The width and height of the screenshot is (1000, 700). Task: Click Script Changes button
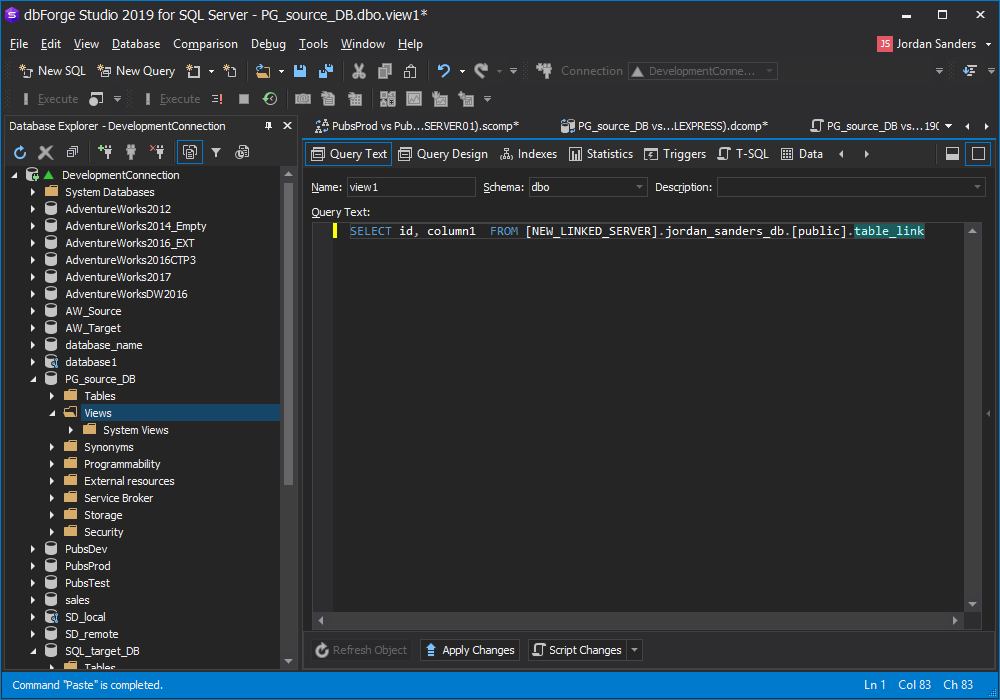(577, 650)
